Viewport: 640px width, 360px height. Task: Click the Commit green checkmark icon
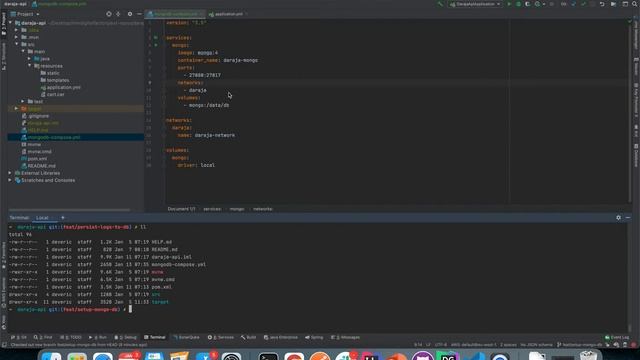(x=583, y=4)
